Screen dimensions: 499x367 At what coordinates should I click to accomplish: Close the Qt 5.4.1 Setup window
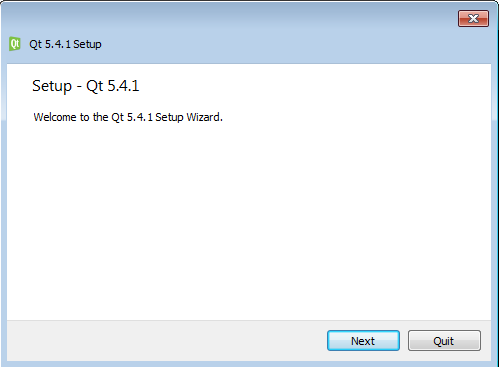click(x=473, y=18)
